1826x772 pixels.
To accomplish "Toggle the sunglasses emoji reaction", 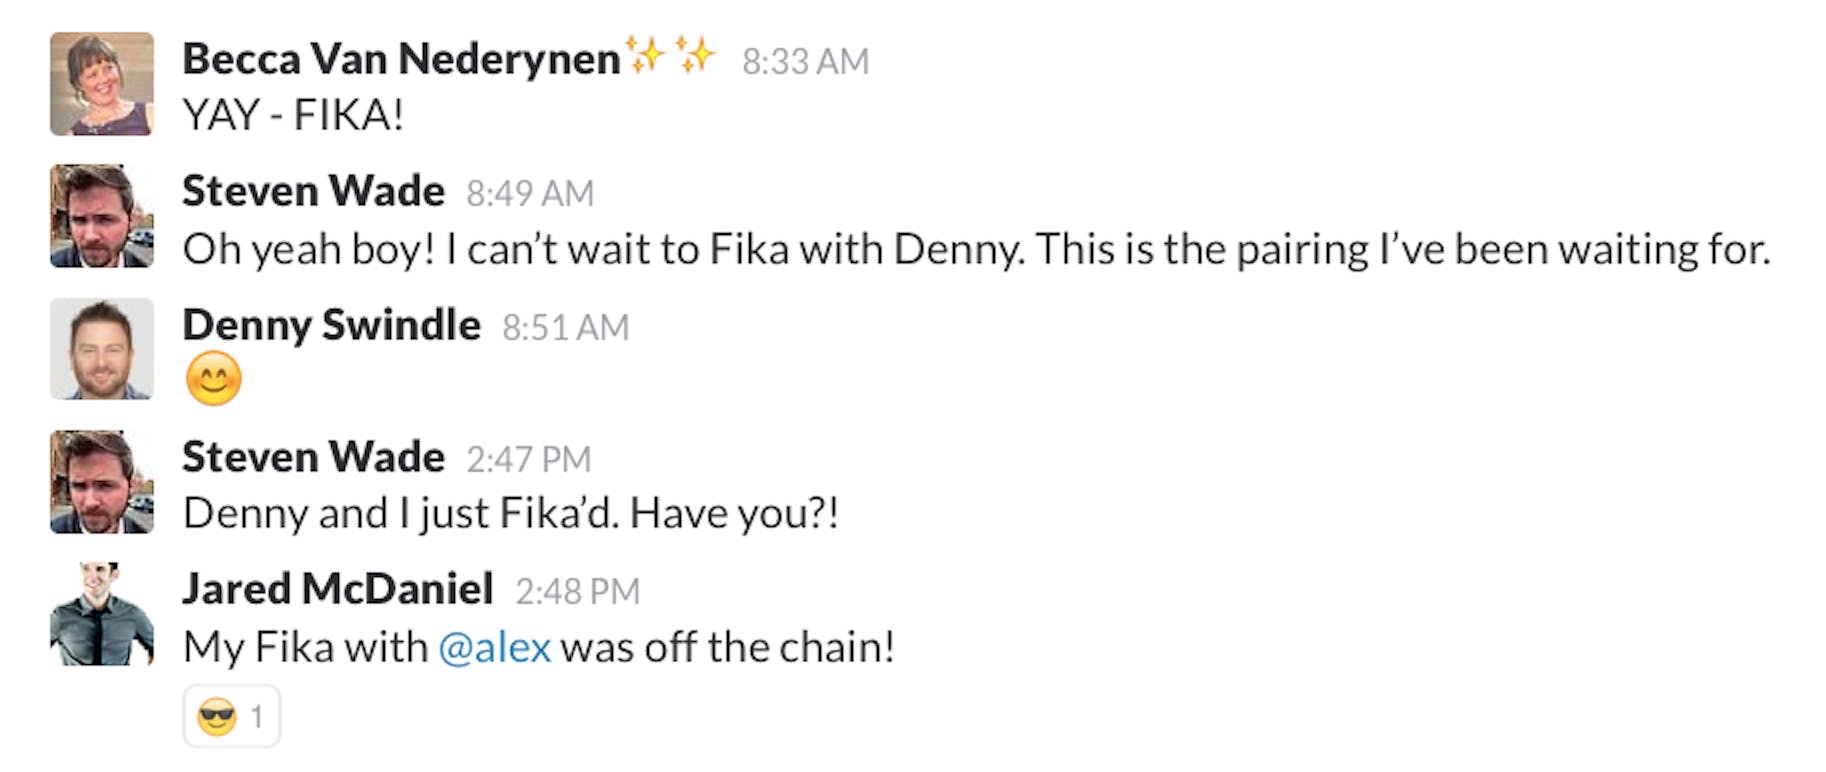I will tap(231, 716).
